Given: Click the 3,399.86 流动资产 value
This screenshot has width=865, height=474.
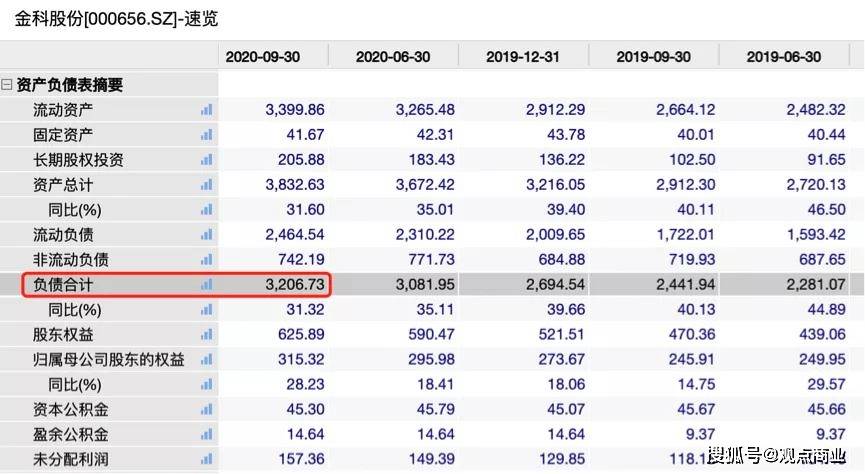Looking at the screenshot, I should pyautogui.click(x=295, y=110).
